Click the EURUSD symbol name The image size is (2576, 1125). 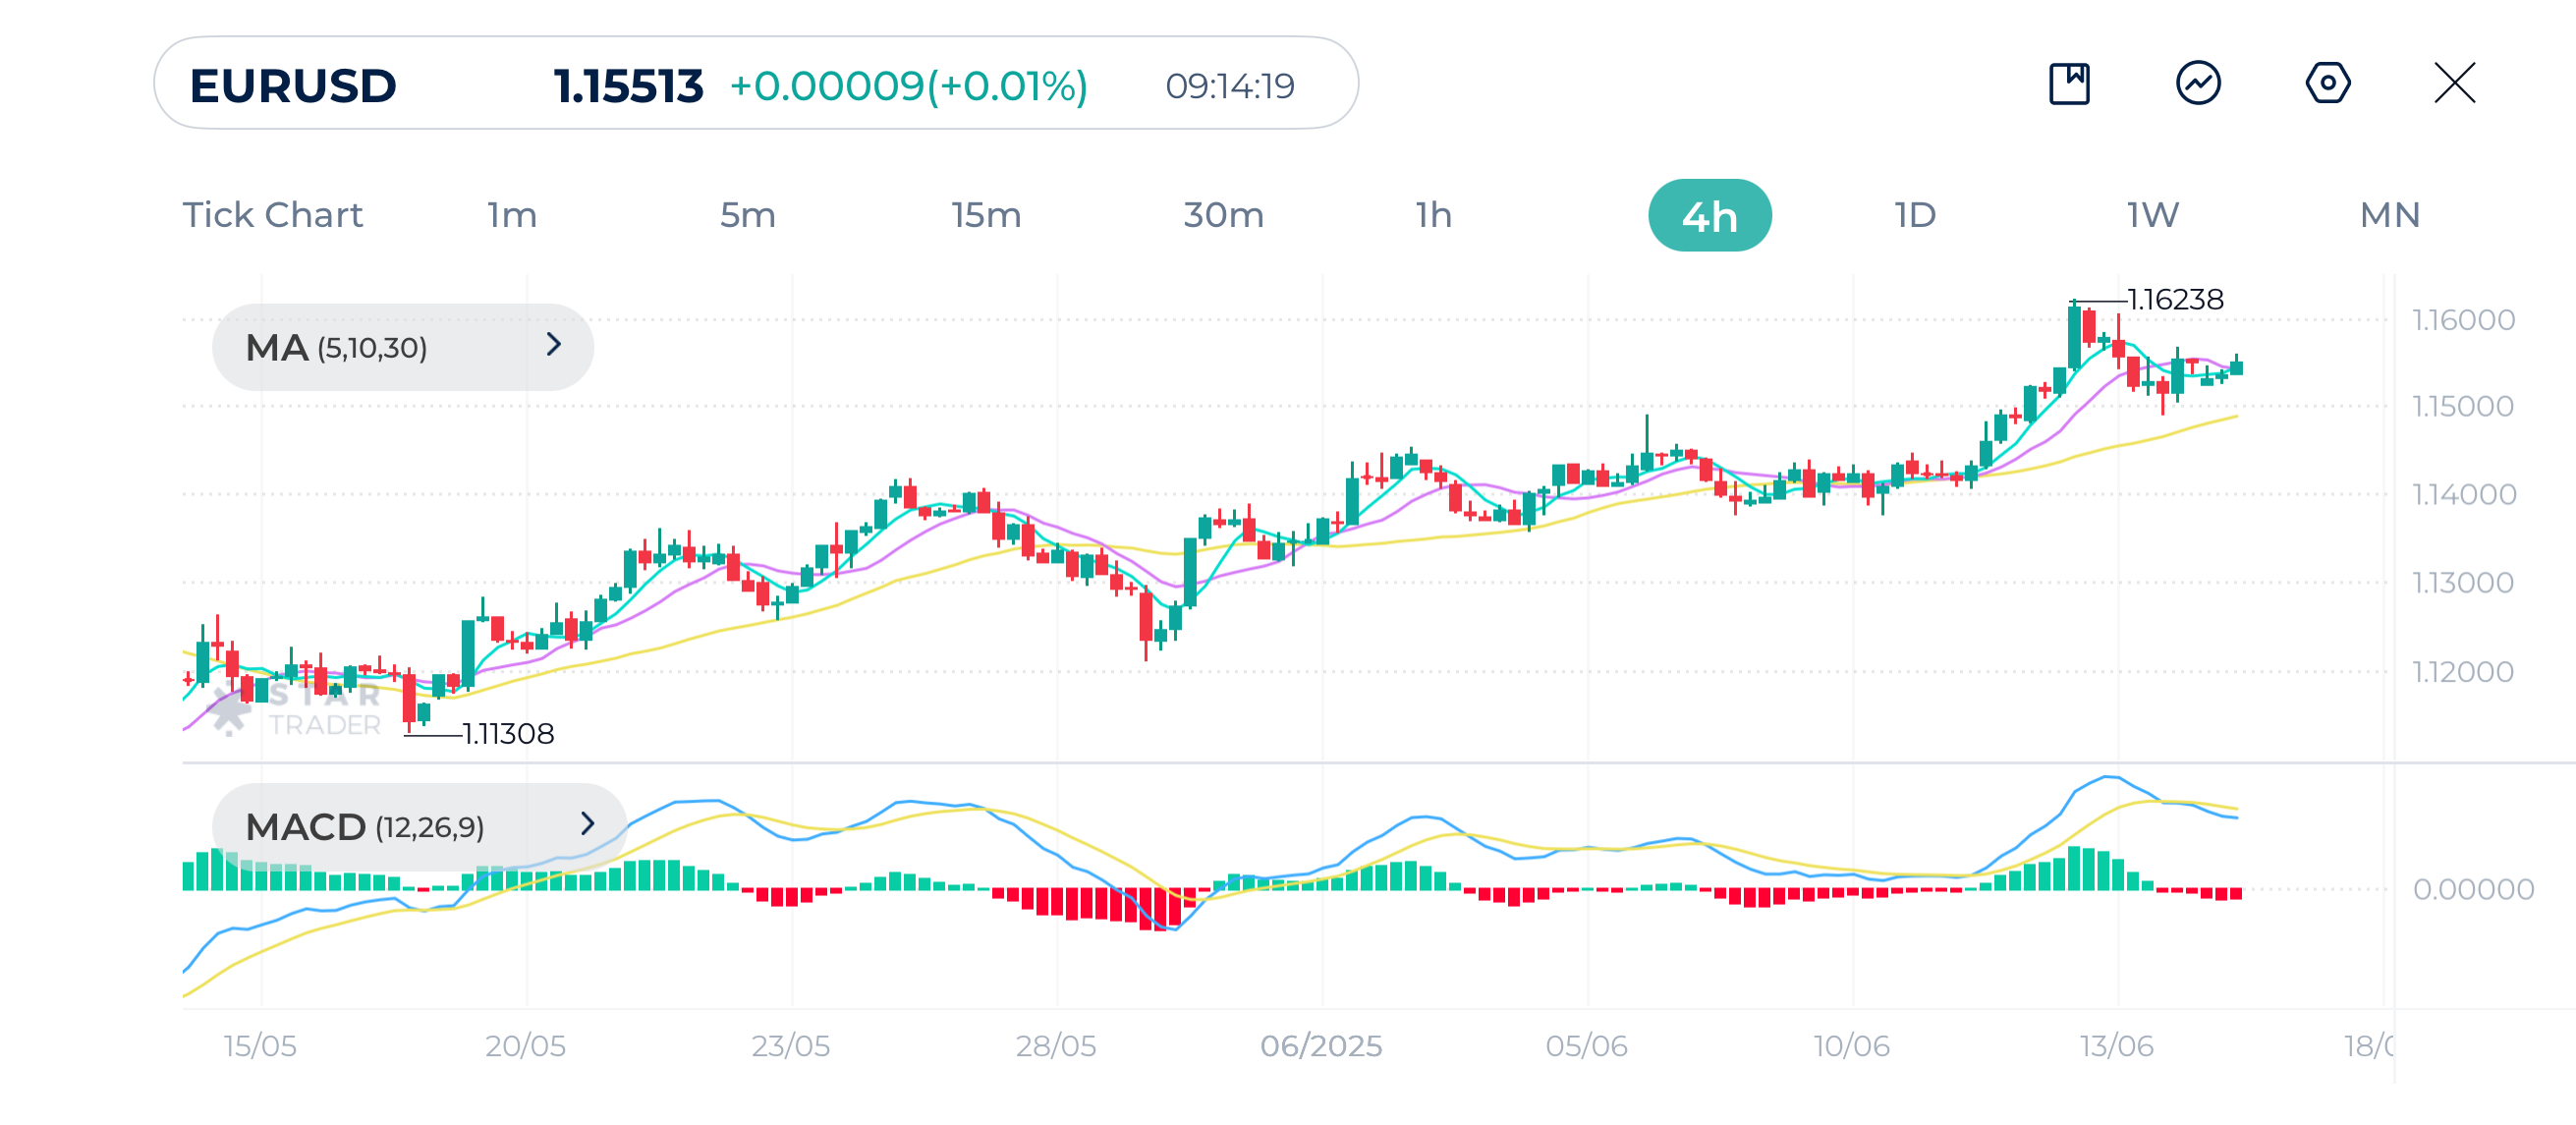293,85
